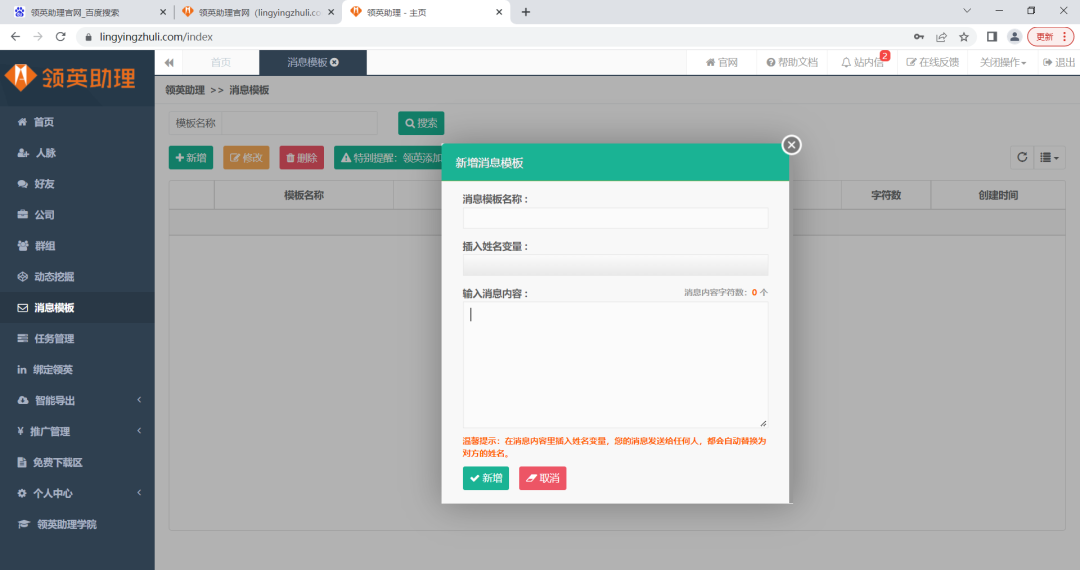The width and height of the screenshot is (1080, 570).
Task: Sort by the 模板名称 column header
Action: [304, 196]
